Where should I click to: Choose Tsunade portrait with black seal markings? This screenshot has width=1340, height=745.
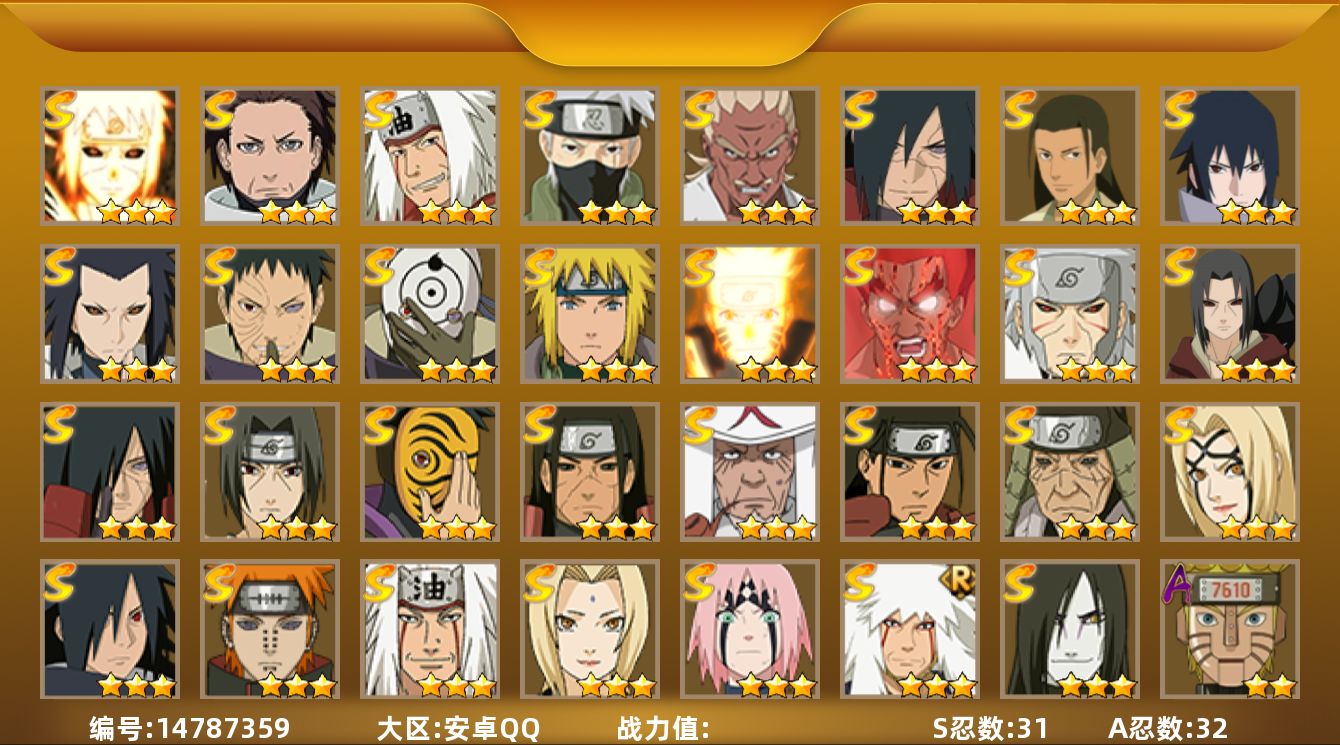click(x=1229, y=471)
